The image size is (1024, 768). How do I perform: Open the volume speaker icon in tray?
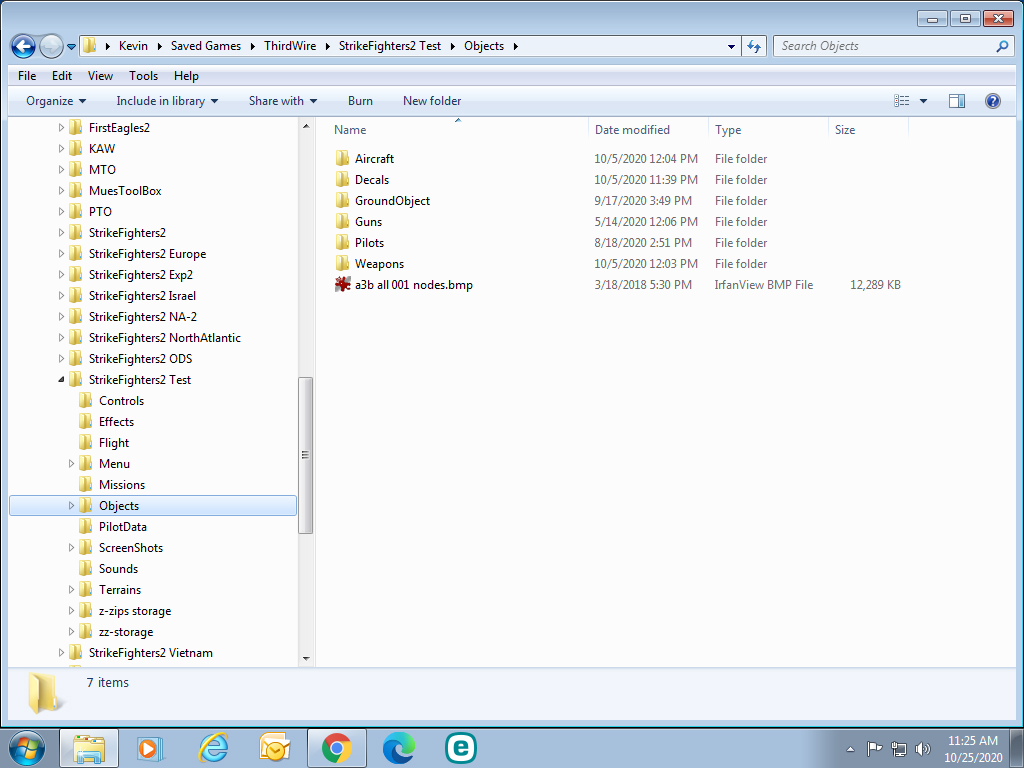[923, 748]
